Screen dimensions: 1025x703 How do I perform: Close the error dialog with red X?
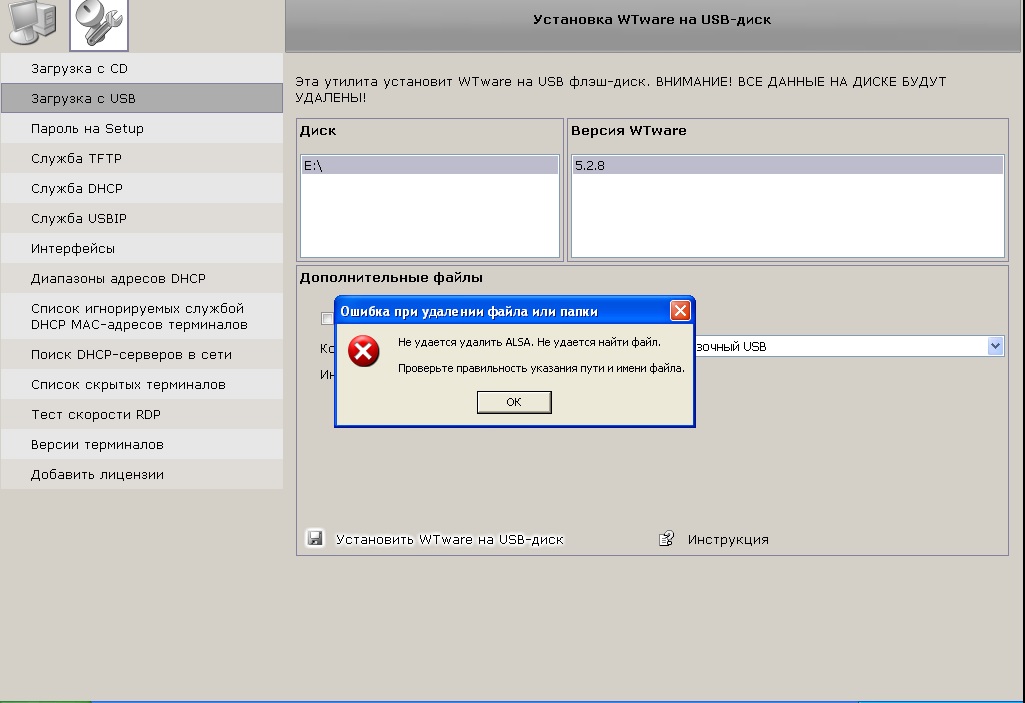point(680,311)
